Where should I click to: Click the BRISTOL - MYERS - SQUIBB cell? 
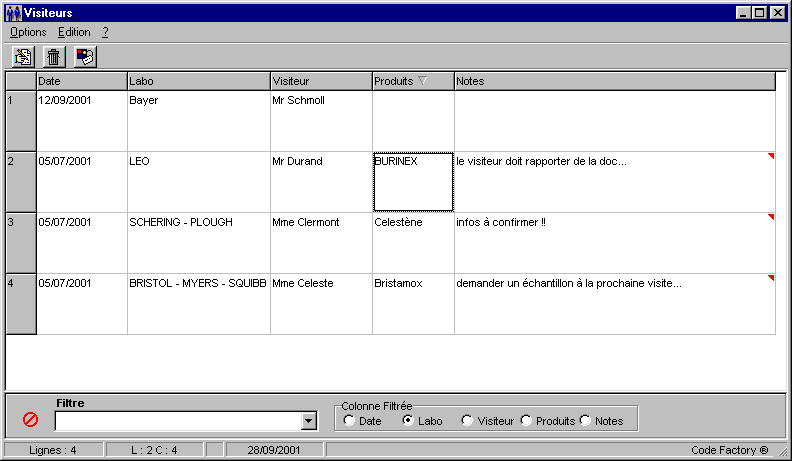(x=199, y=304)
